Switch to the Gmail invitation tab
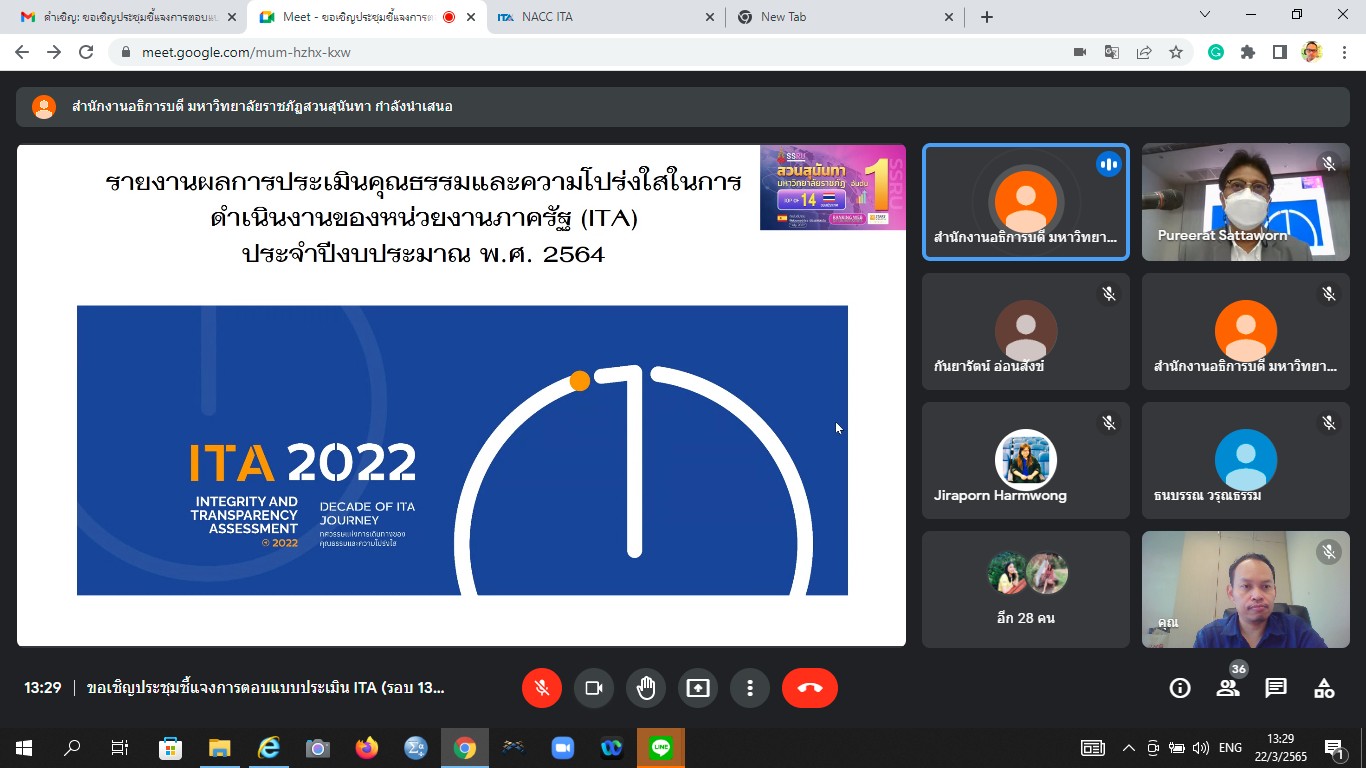 tap(120, 17)
